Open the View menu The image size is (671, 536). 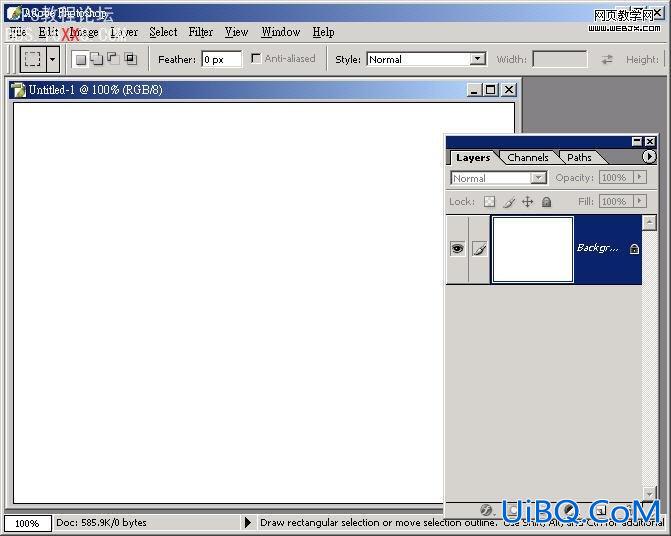point(236,32)
